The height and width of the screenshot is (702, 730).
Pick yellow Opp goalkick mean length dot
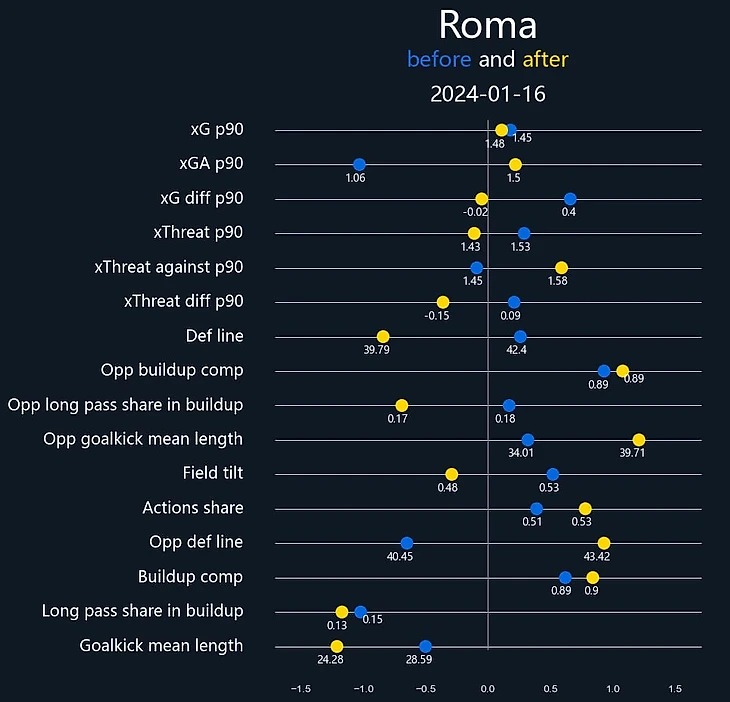tap(639, 440)
